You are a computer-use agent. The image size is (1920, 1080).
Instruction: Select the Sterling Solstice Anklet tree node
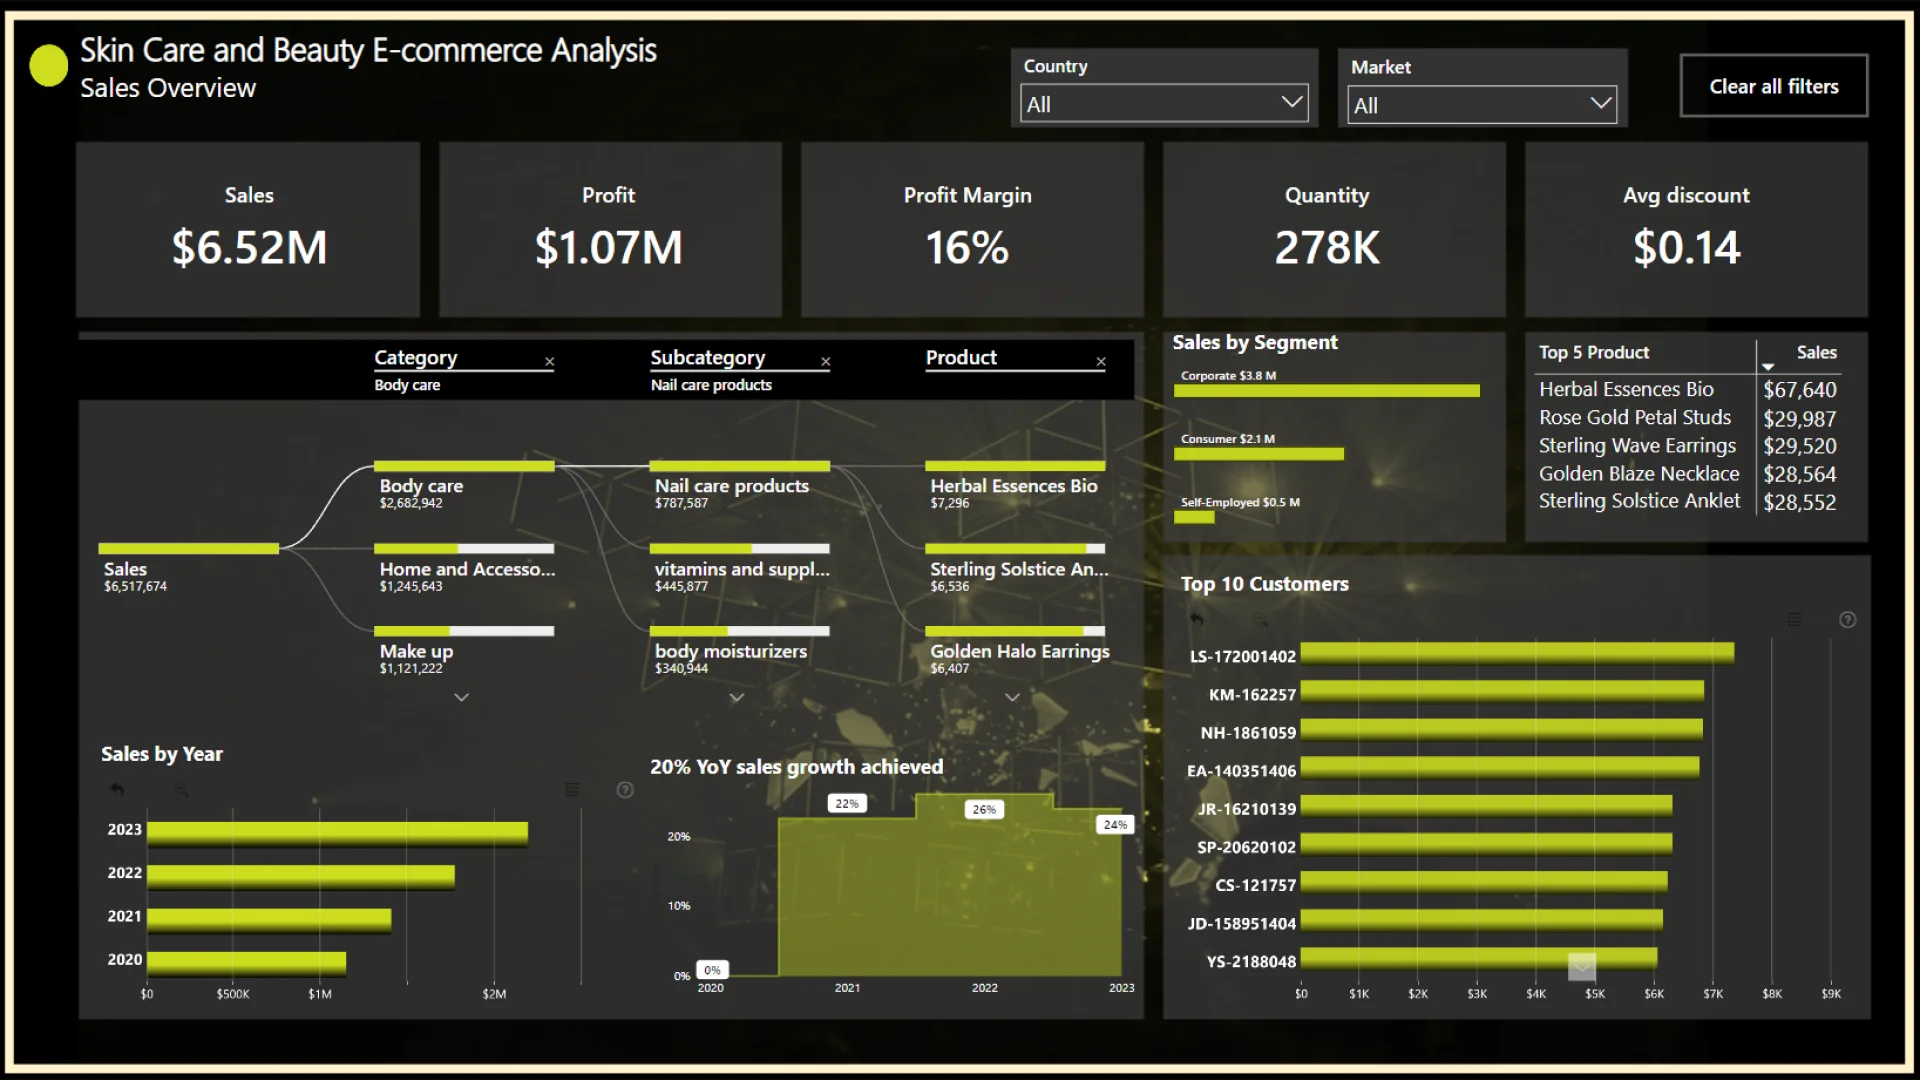tap(1015, 569)
